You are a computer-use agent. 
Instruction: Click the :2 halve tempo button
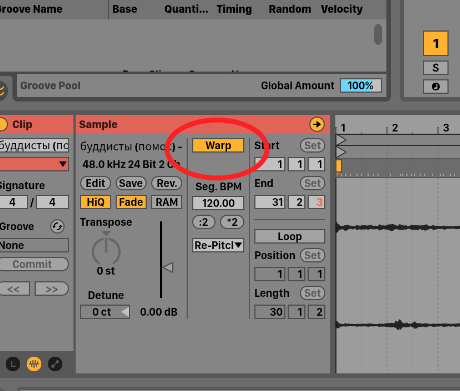click(204, 222)
